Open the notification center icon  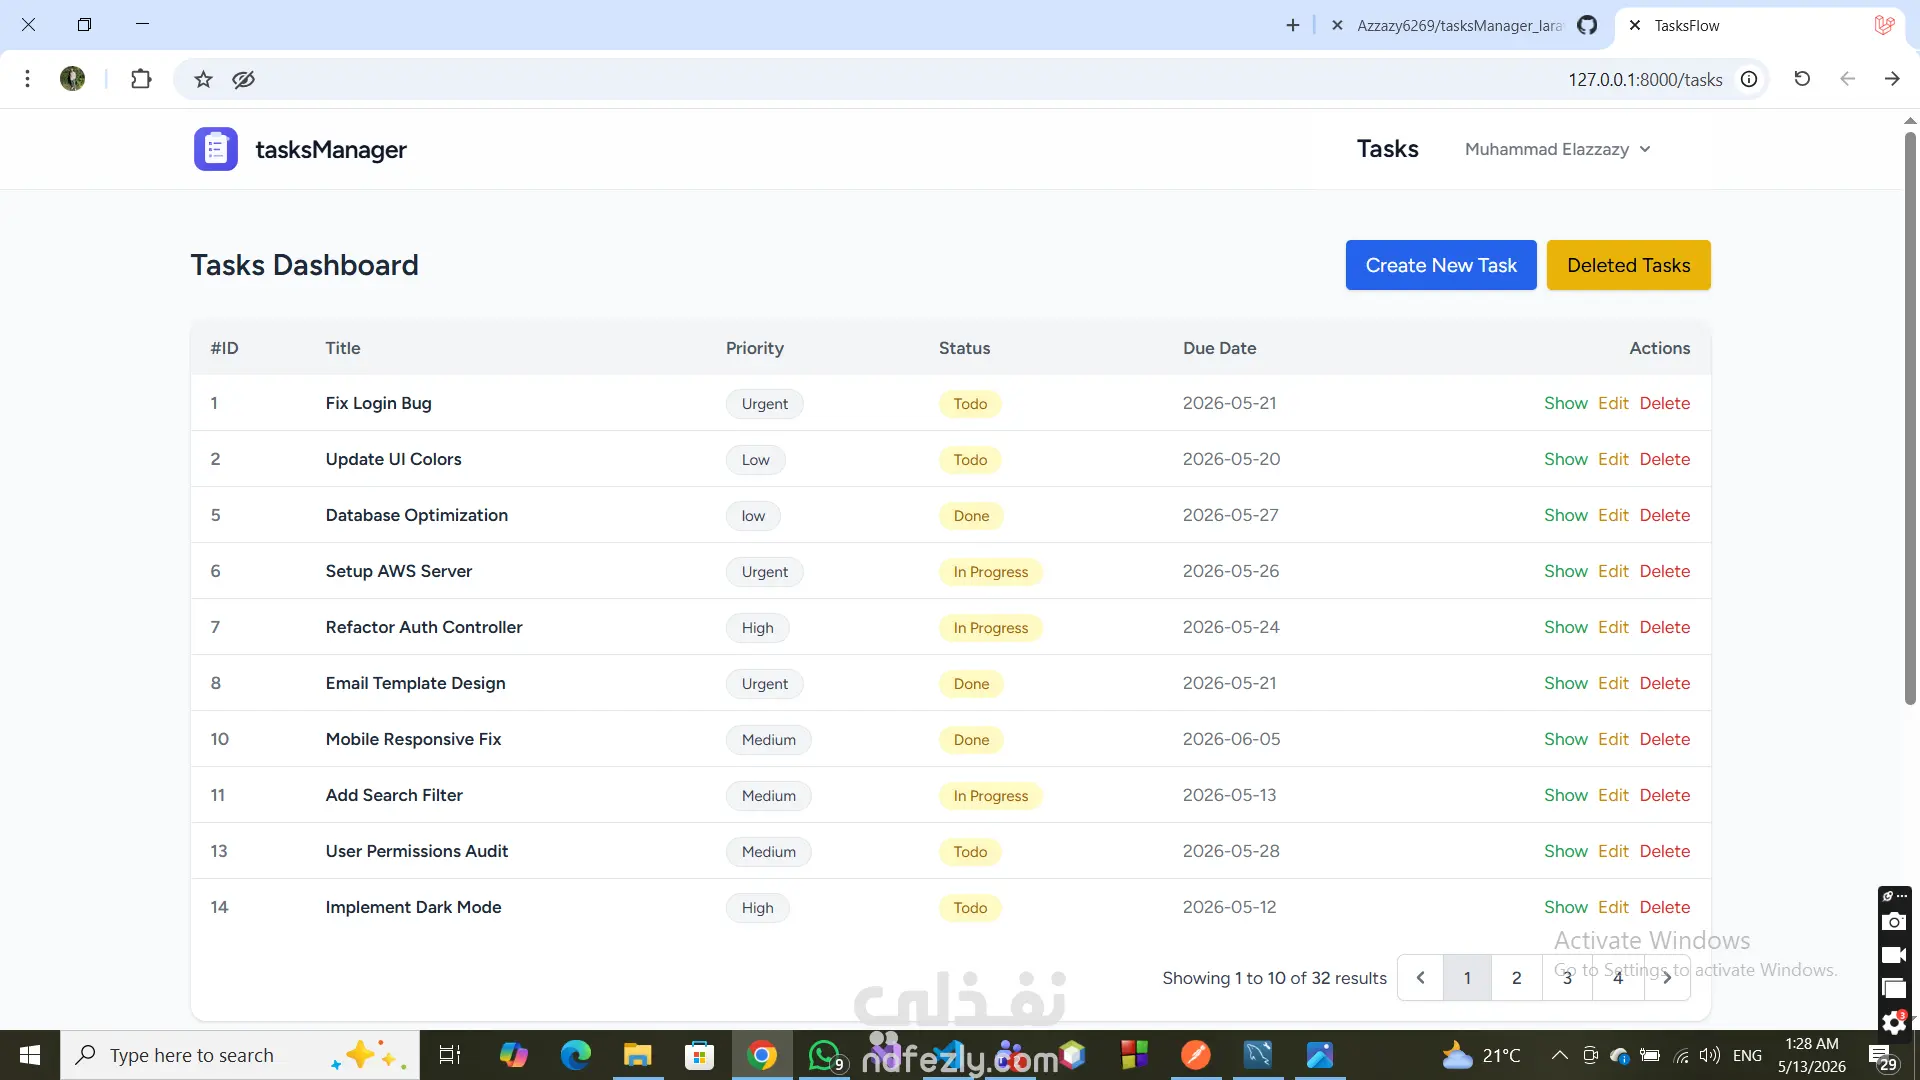coord(1883,1056)
